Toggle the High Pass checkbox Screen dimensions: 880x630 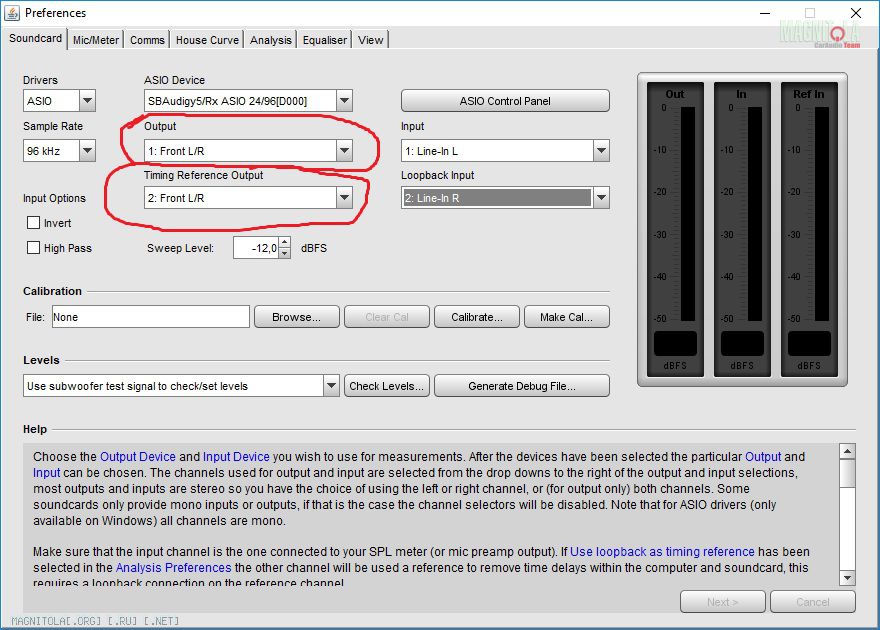pyautogui.click(x=34, y=248)
